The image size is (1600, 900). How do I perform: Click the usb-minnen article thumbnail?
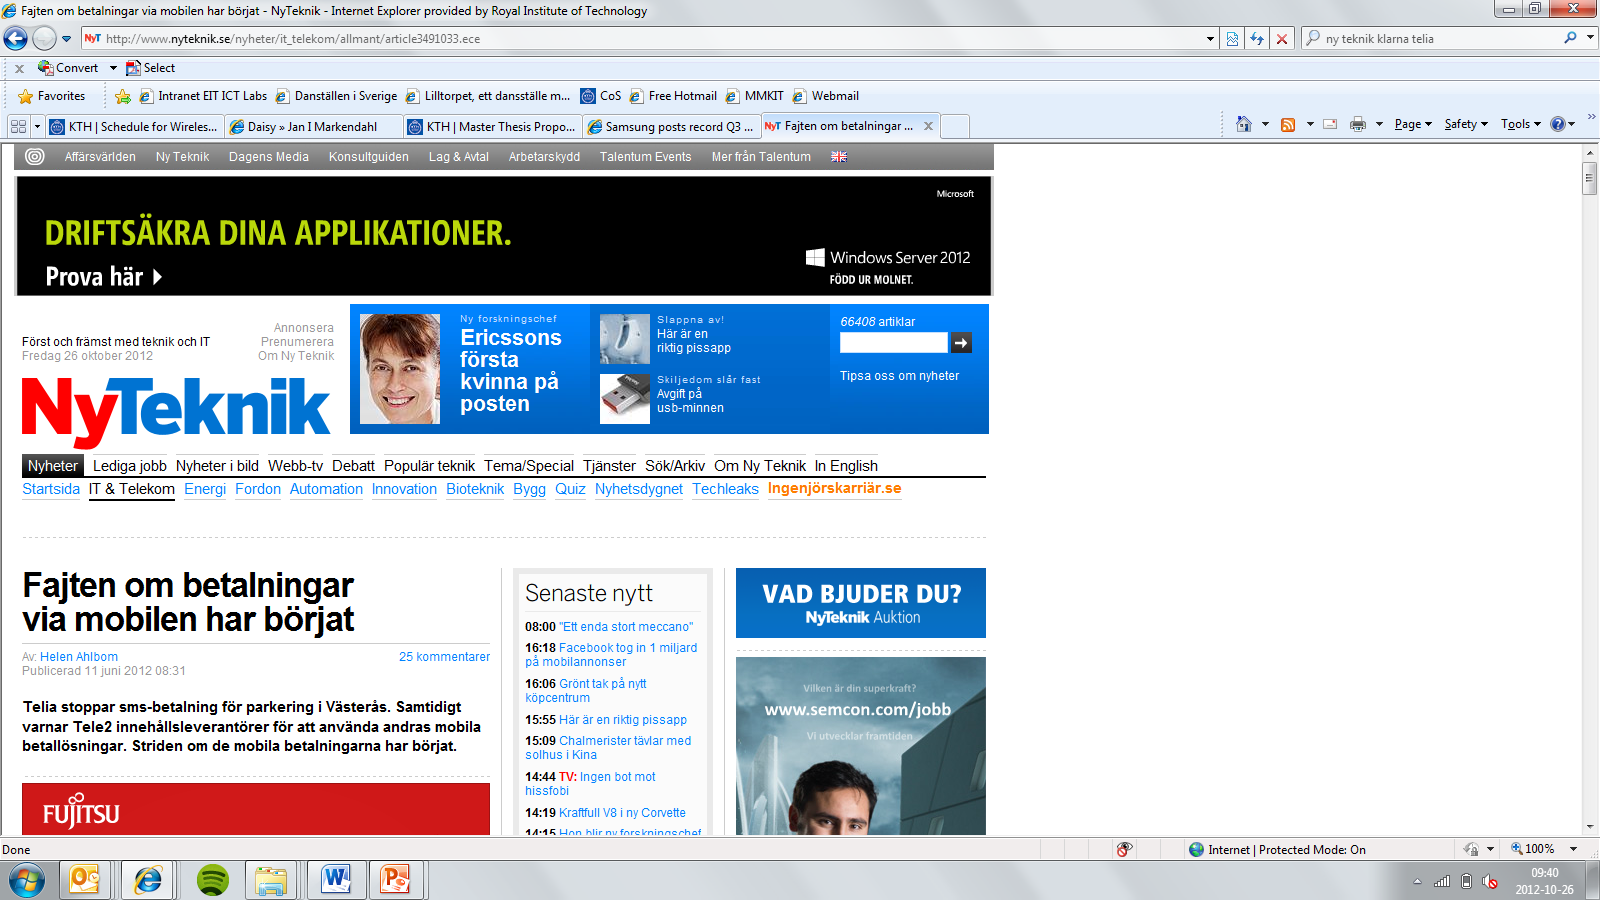pos(625,399)
